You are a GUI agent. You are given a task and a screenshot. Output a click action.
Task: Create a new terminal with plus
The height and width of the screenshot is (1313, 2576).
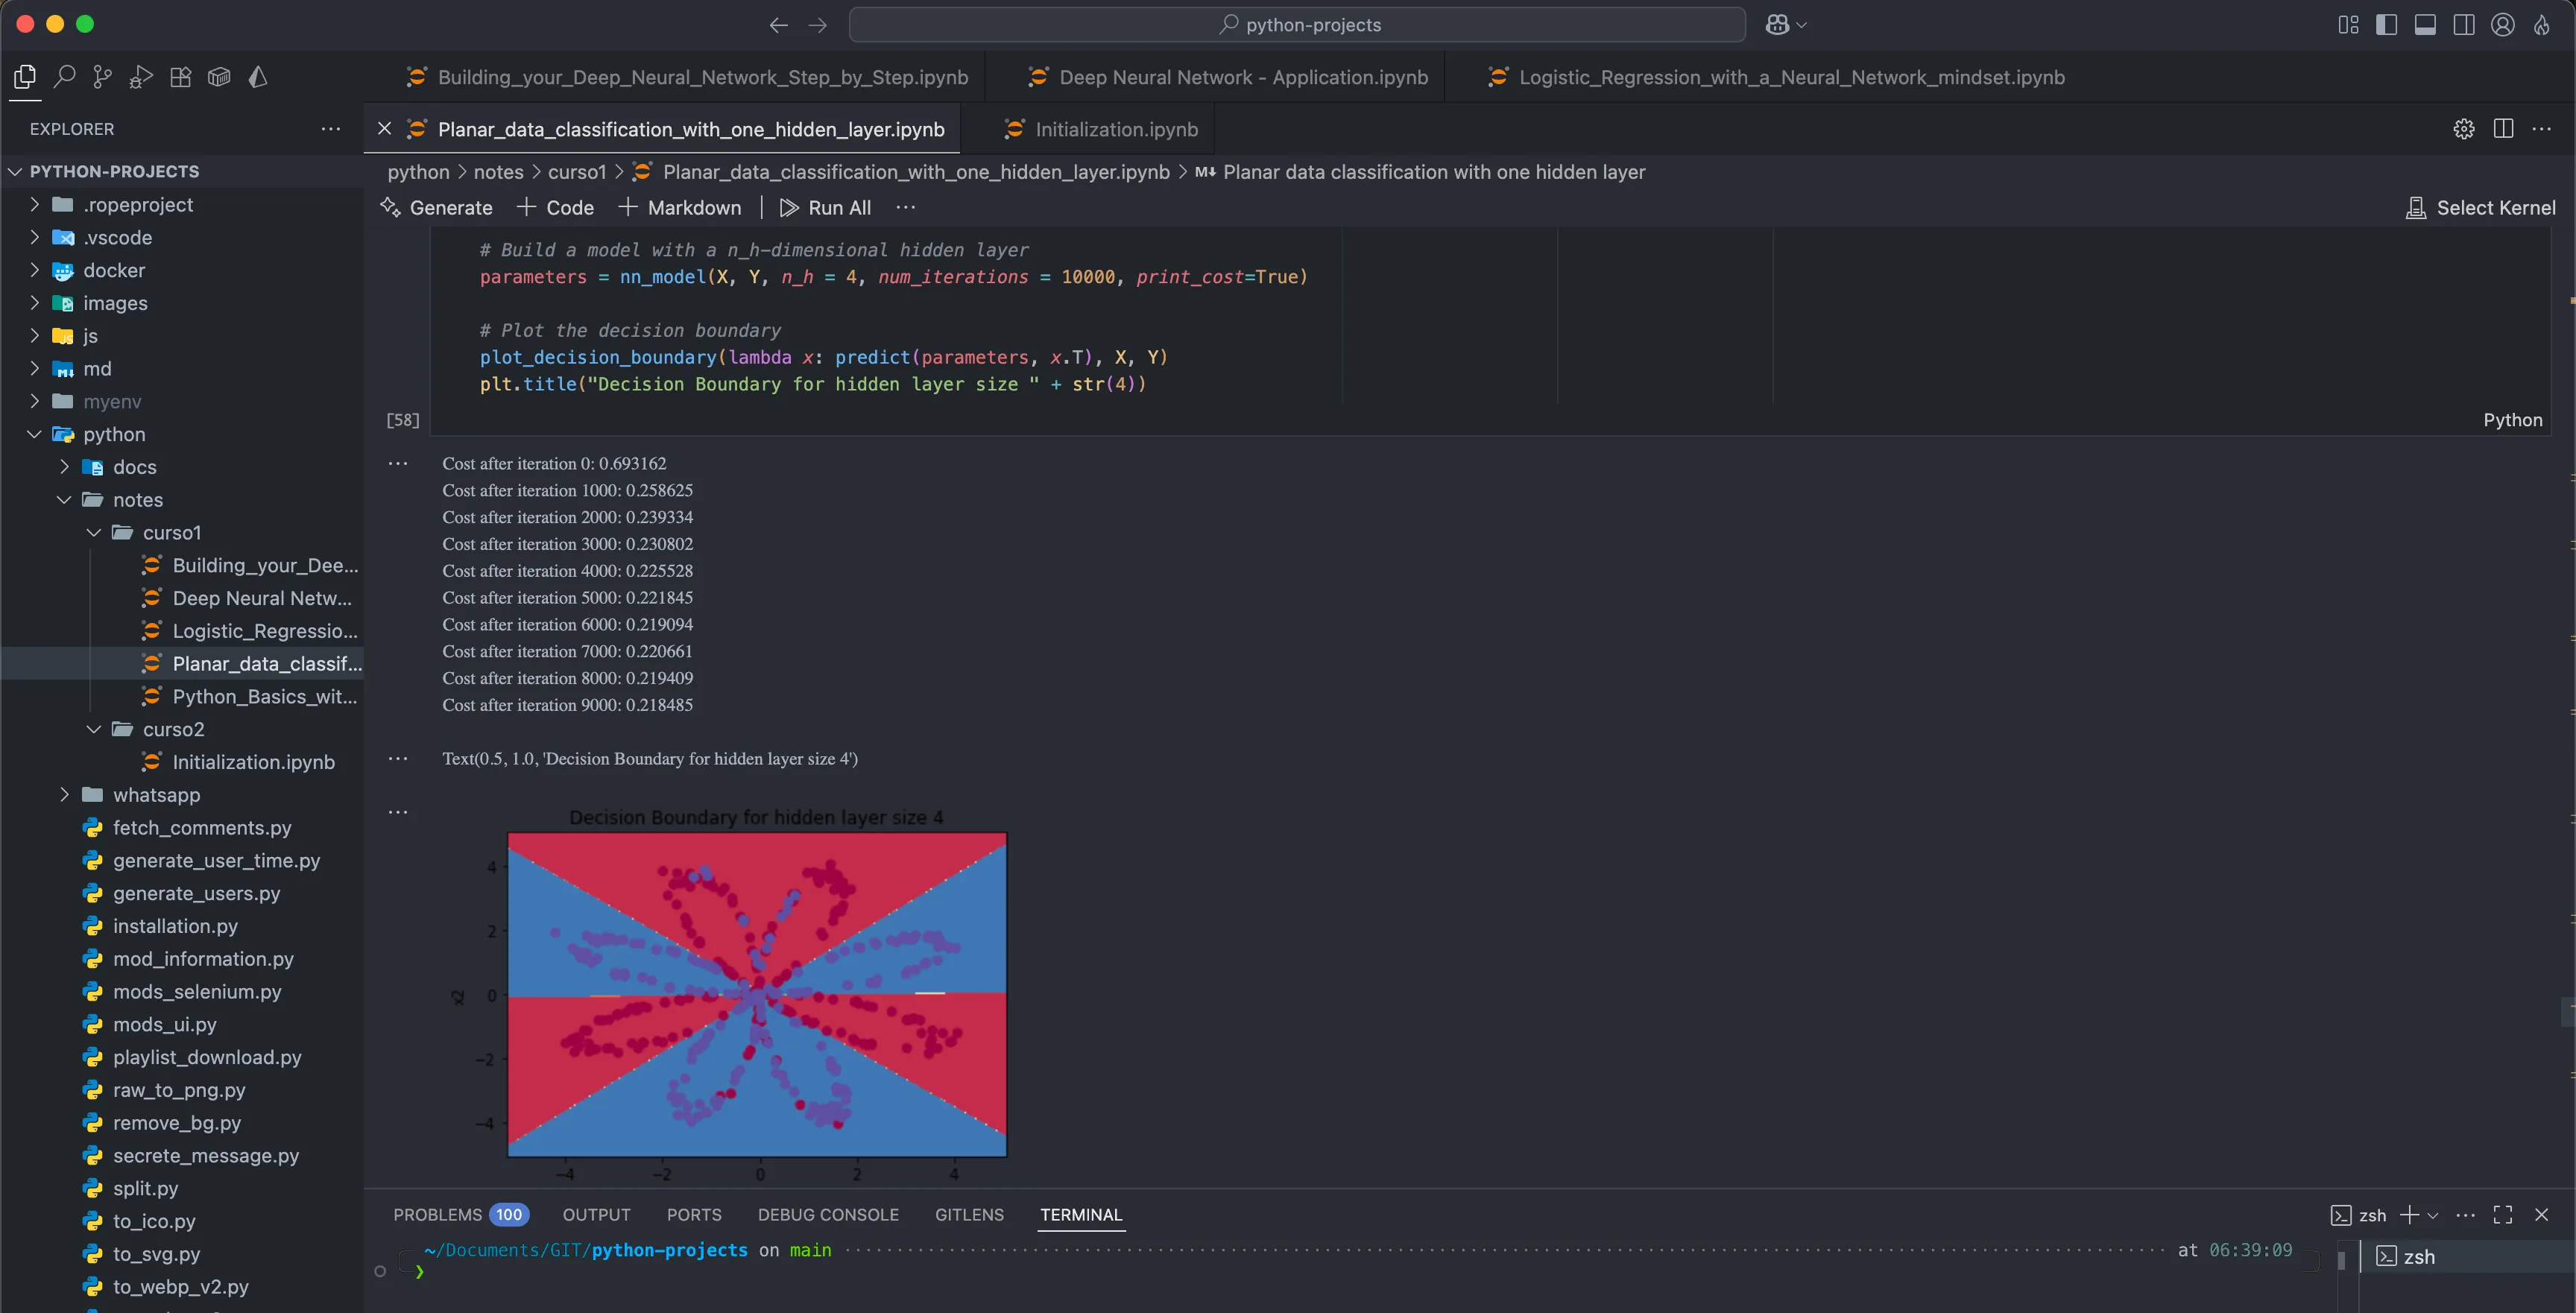tap(2409, 1215)
